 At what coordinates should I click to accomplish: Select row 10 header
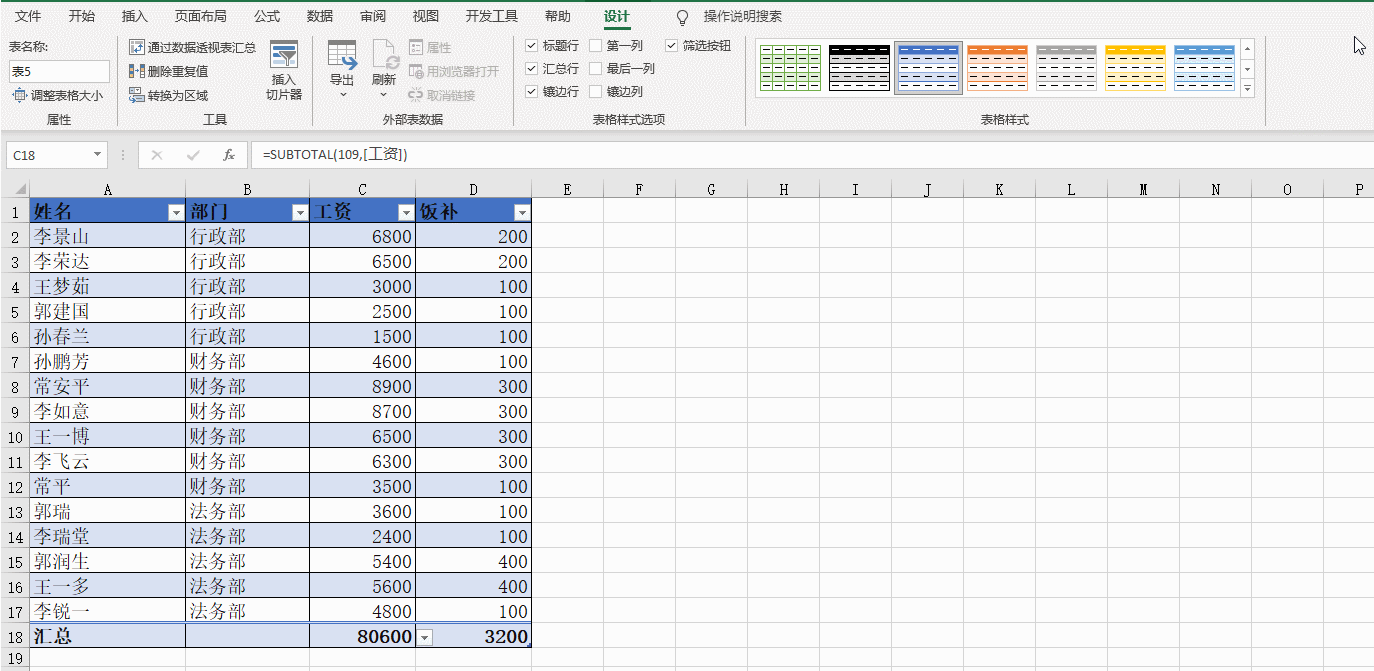[x=15, y=436]
